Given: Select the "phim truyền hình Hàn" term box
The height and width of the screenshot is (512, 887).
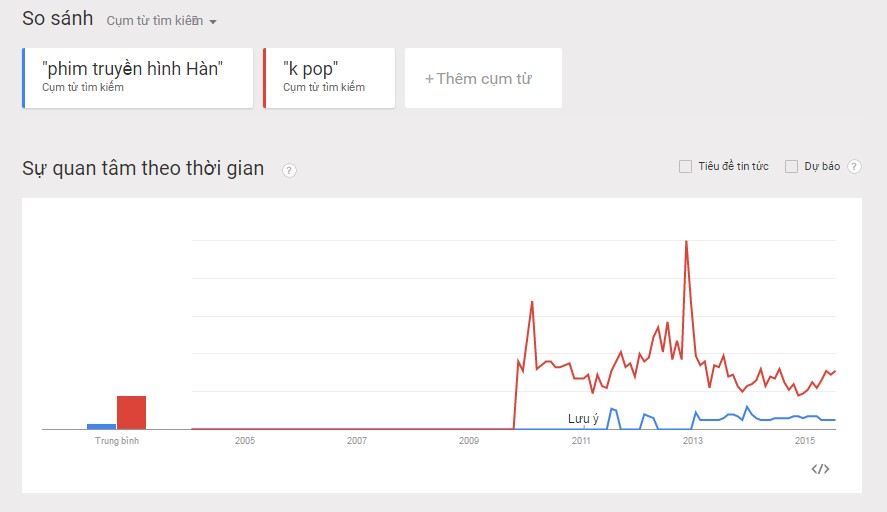Looking at the screenshot, I should pos(138,77).
